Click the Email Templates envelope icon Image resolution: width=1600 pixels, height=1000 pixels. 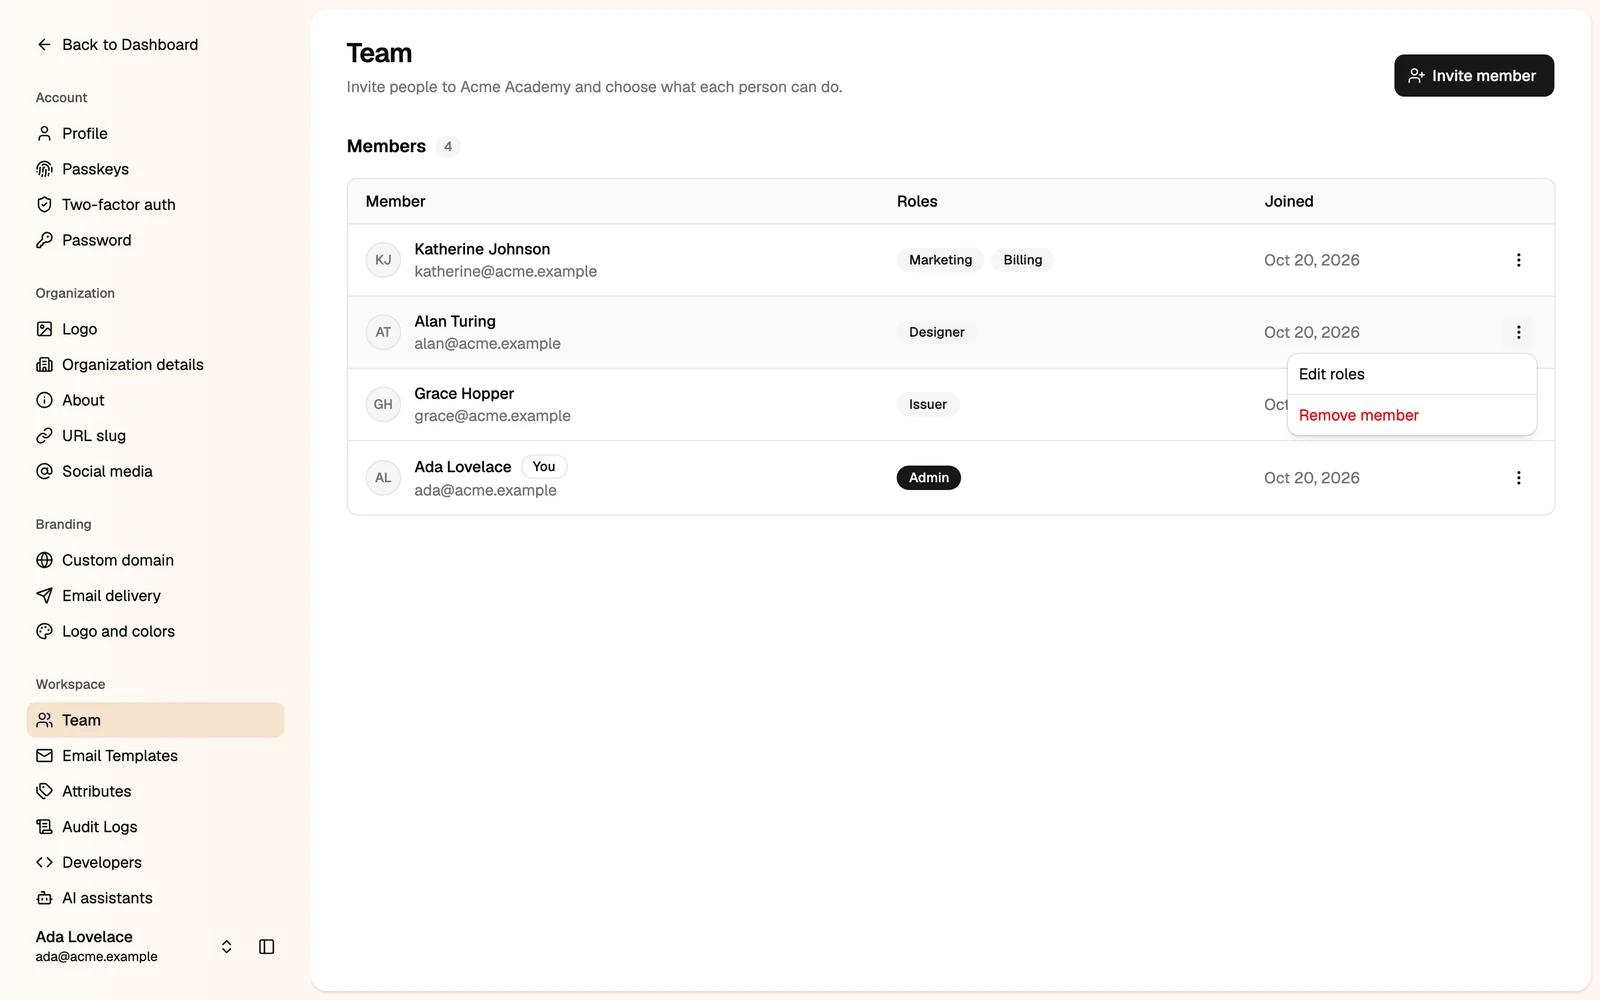[44, 756]
